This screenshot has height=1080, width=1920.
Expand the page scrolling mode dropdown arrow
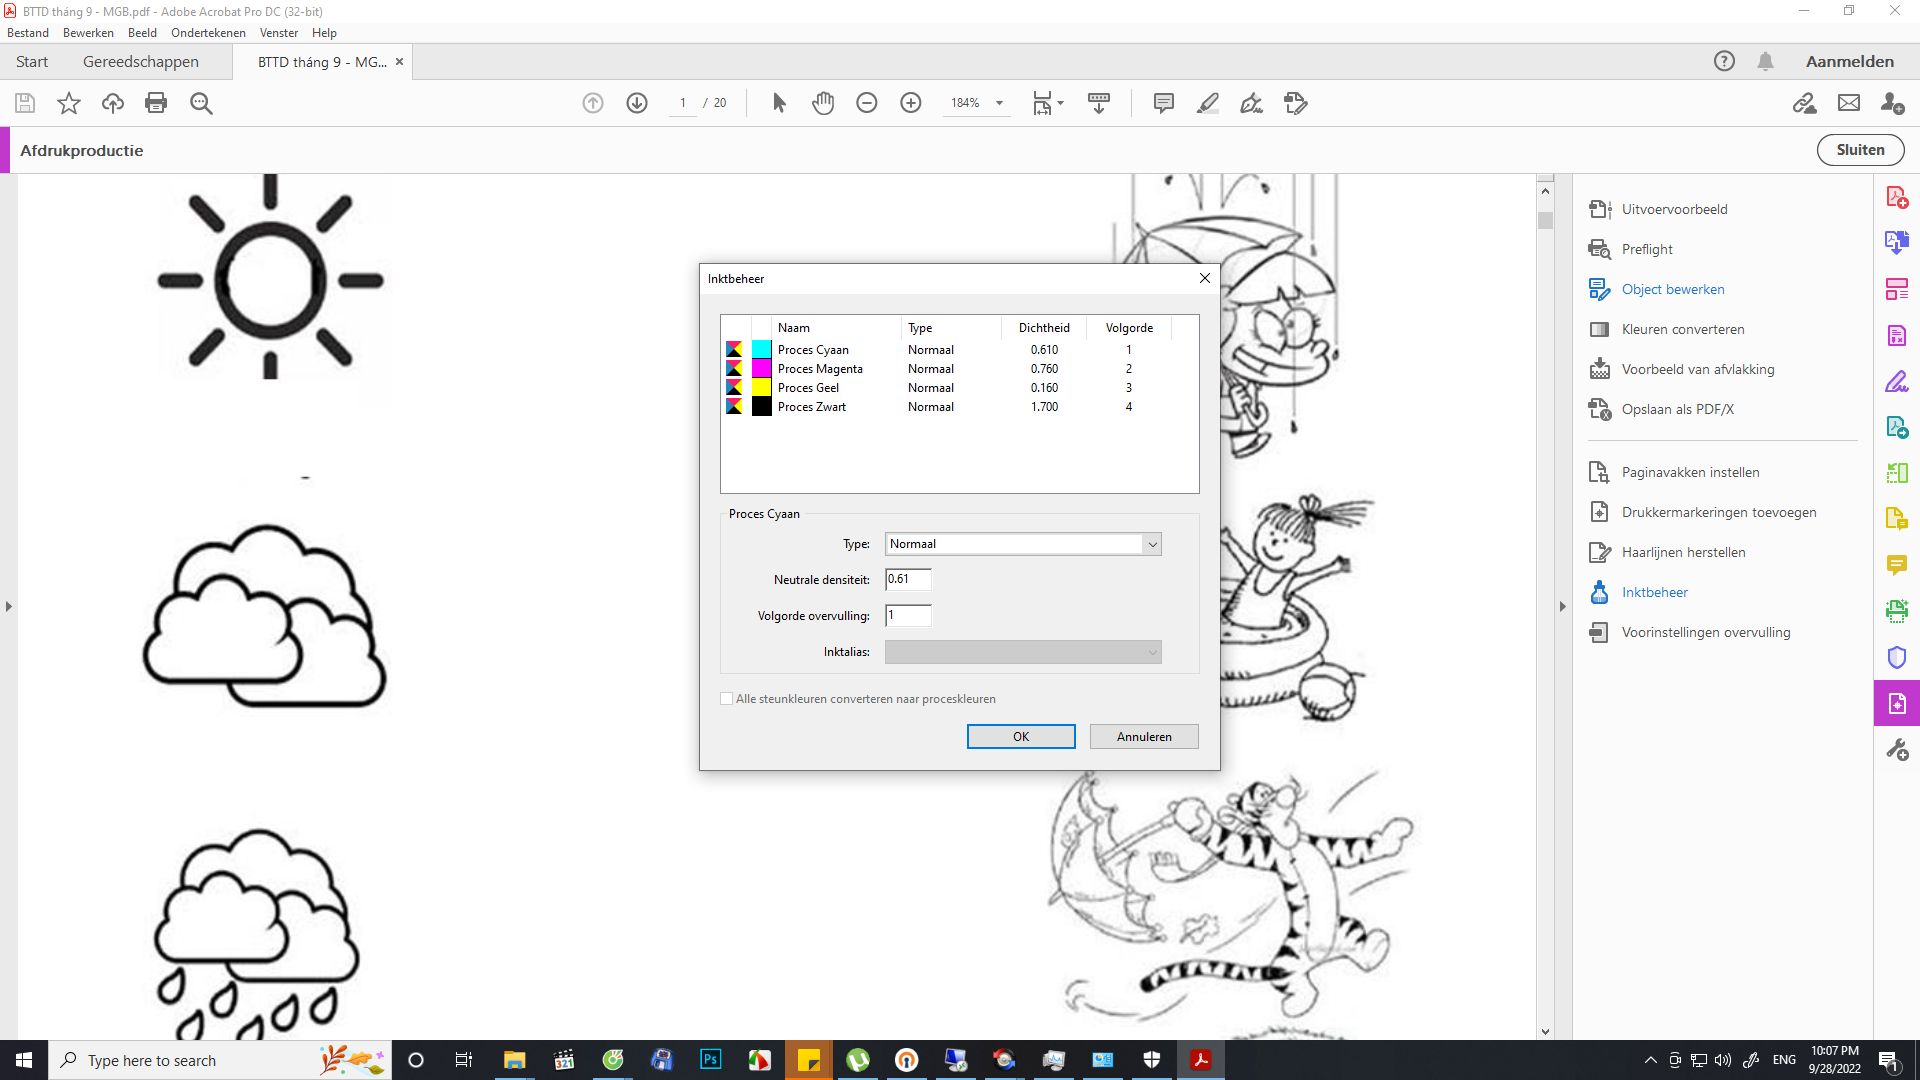coord(1060,103)
